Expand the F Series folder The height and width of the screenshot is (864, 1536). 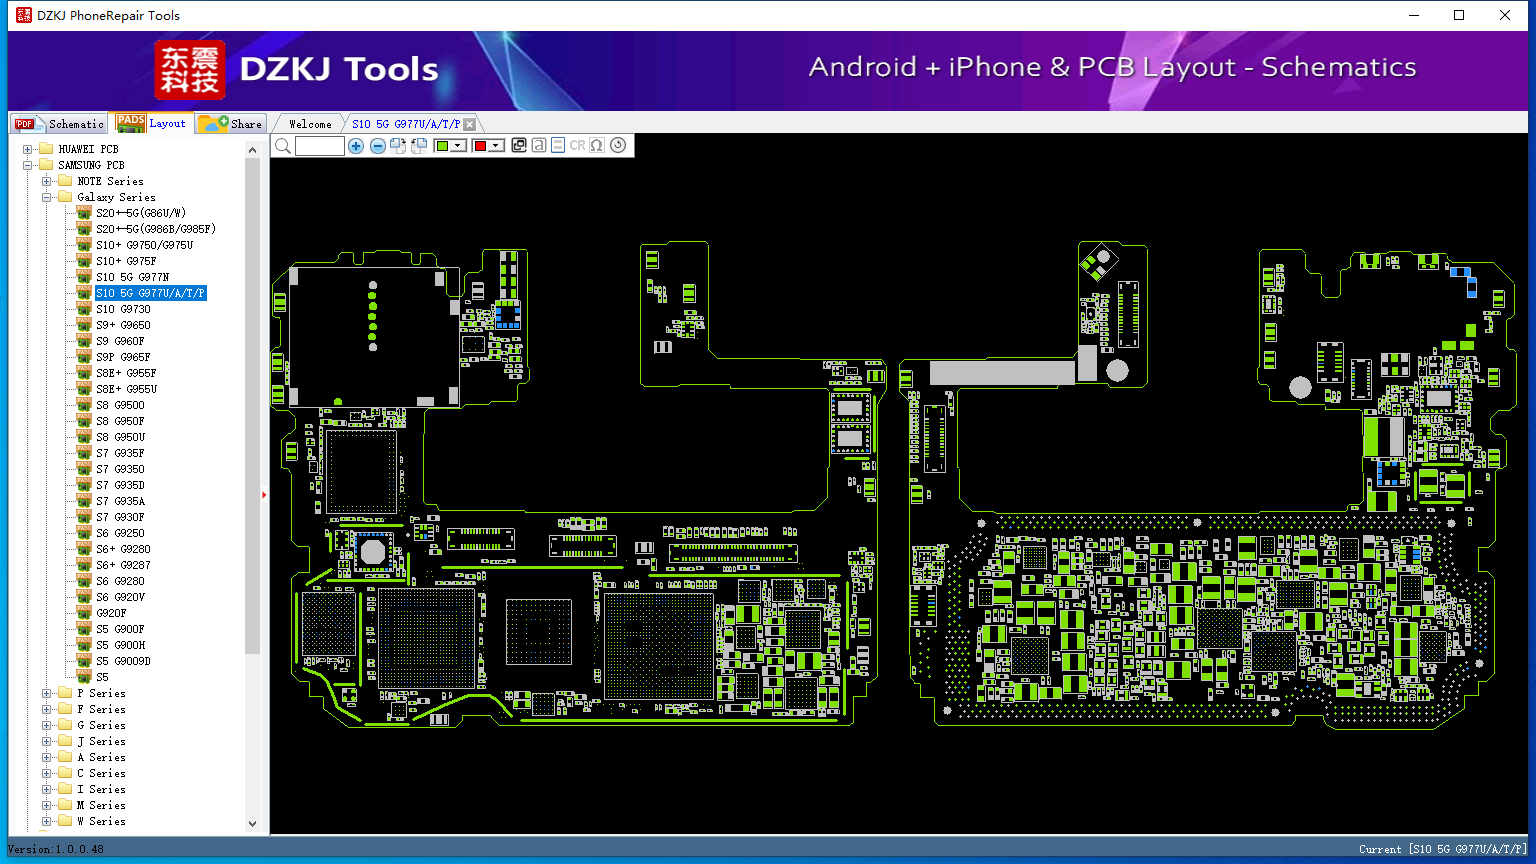coord(46,709)
